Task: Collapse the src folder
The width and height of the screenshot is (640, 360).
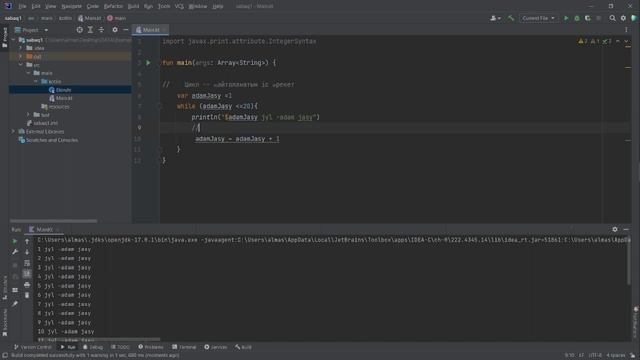Action: click(20, 65)
